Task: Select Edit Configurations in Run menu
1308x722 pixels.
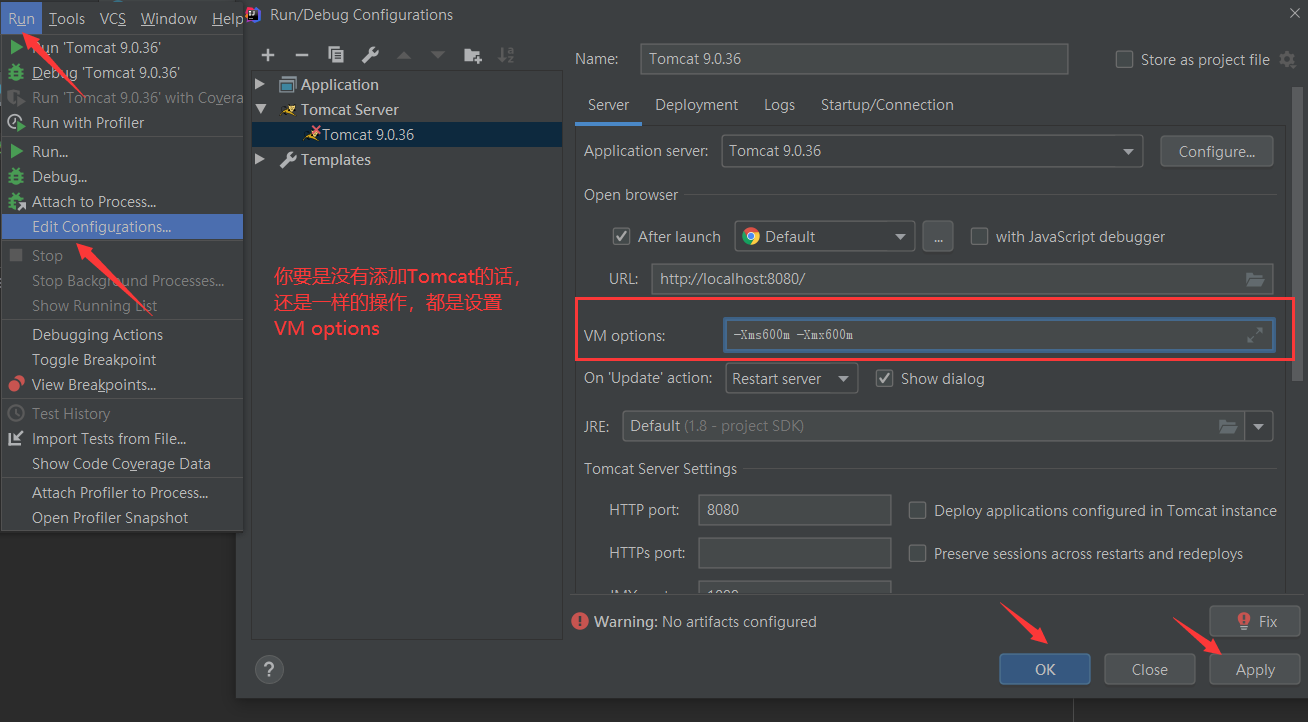Action: [101, 227]
